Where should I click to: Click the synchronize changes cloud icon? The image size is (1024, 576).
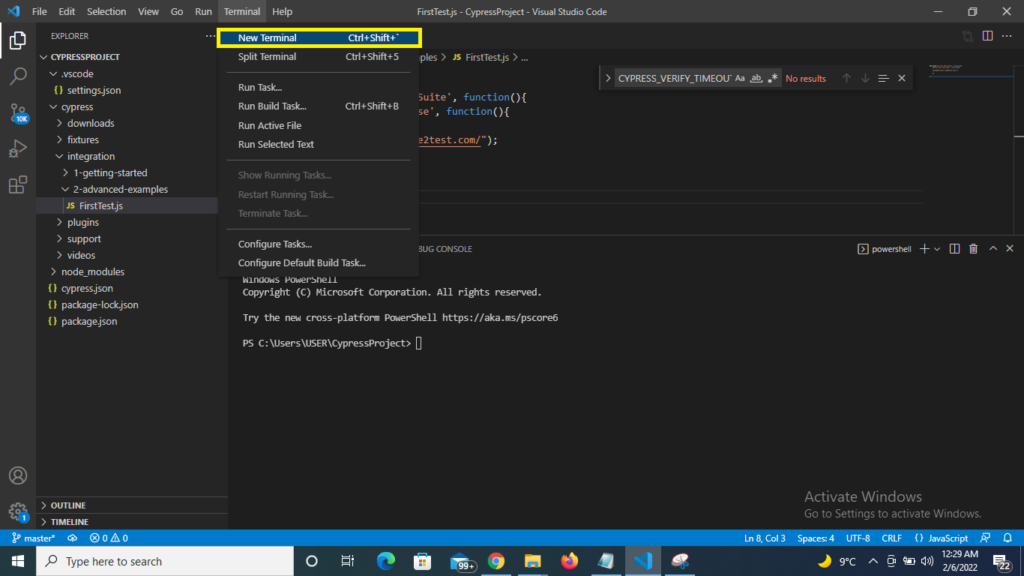click(72, 538)
